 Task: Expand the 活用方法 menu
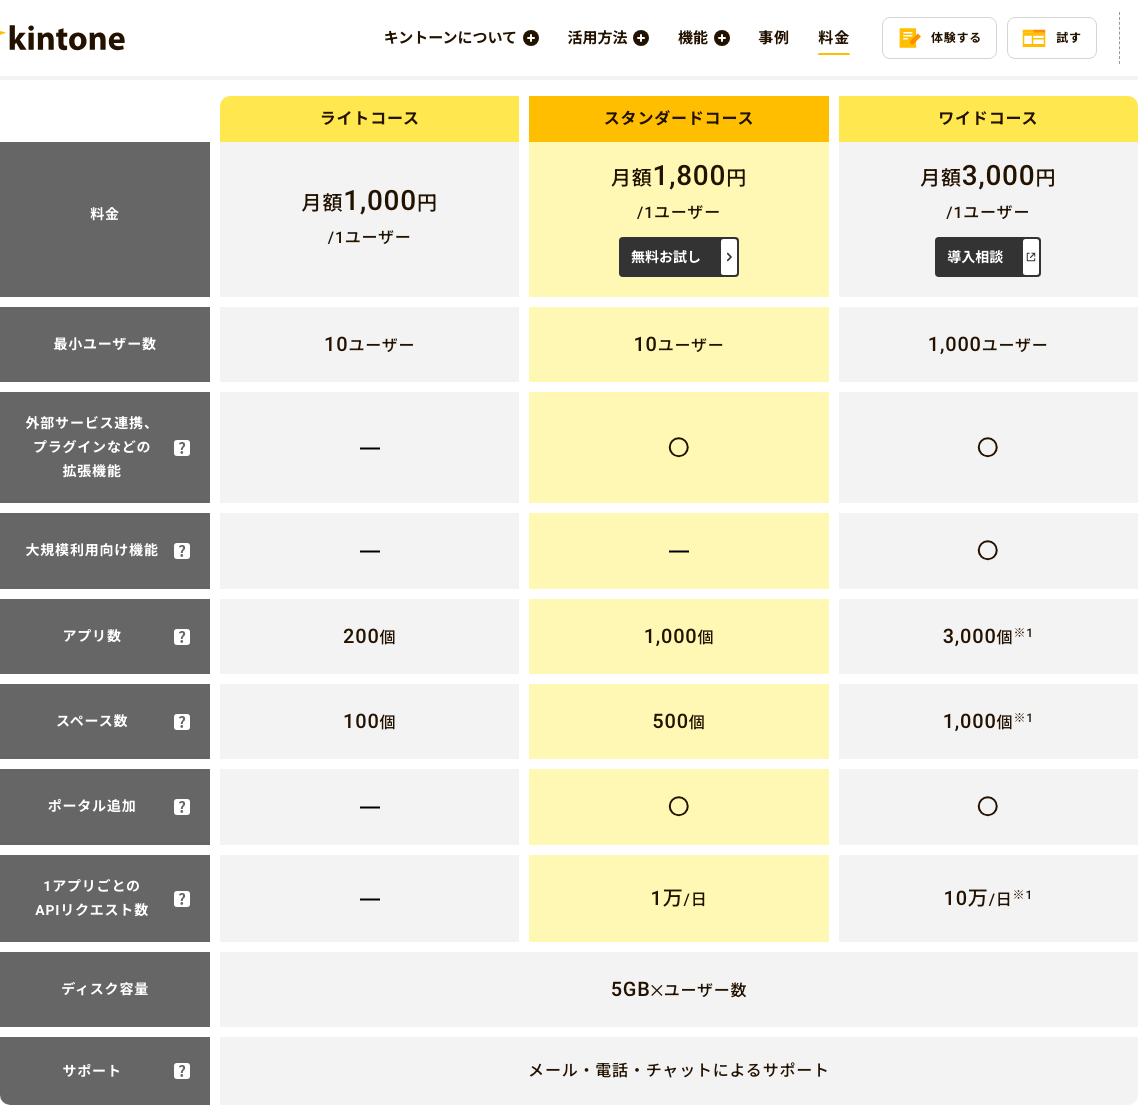click(608, 38)
